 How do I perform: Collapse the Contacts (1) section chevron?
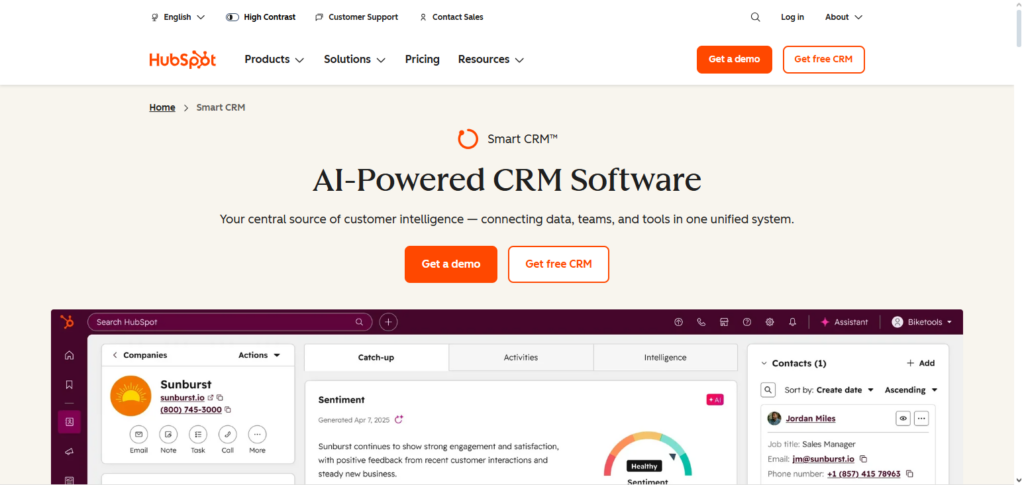(764, 363)
